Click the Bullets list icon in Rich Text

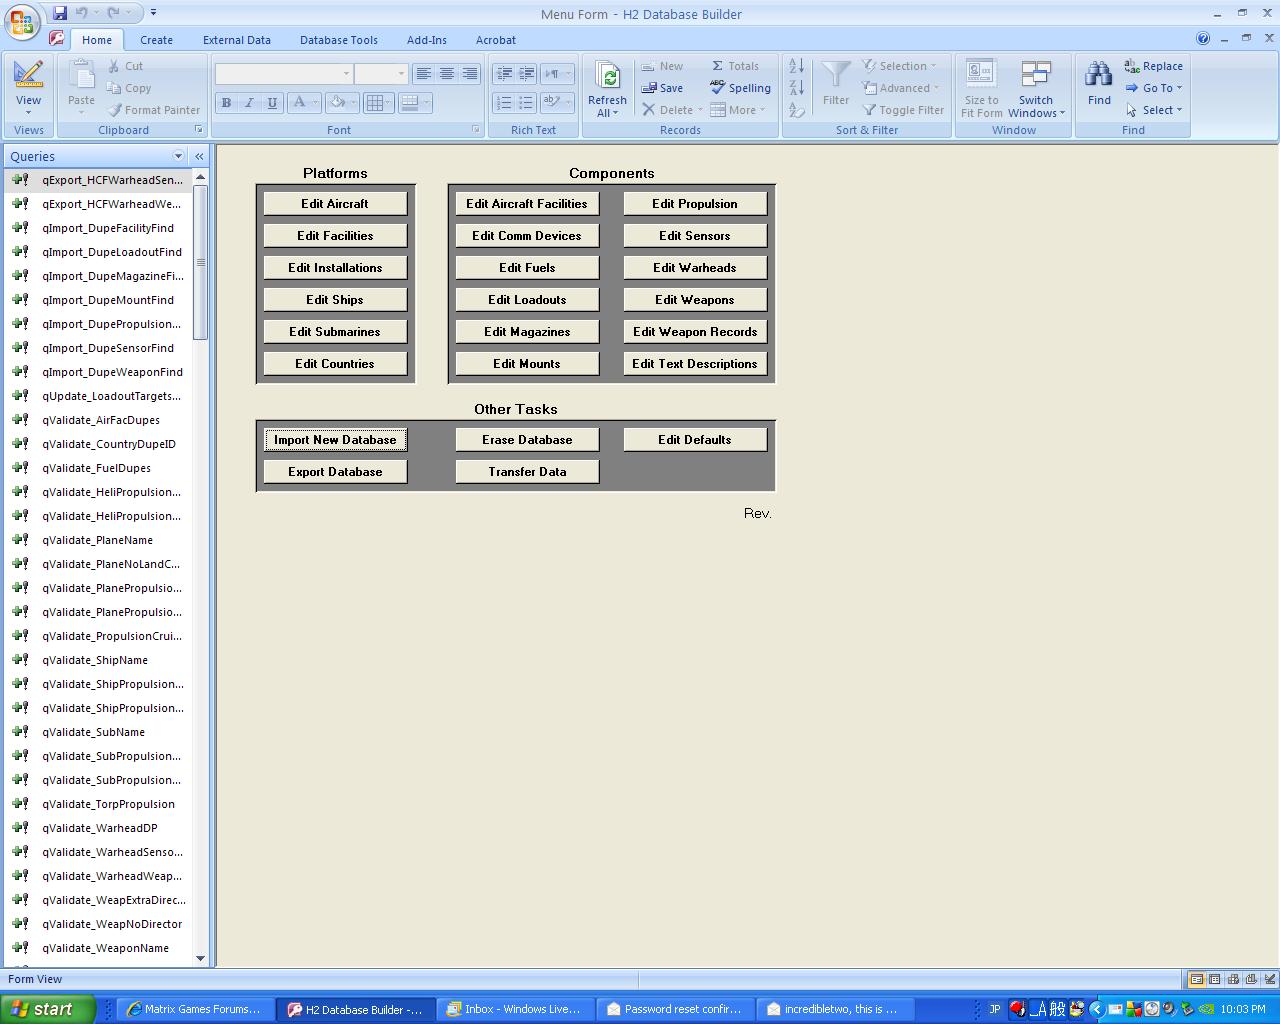pos(526,103)
